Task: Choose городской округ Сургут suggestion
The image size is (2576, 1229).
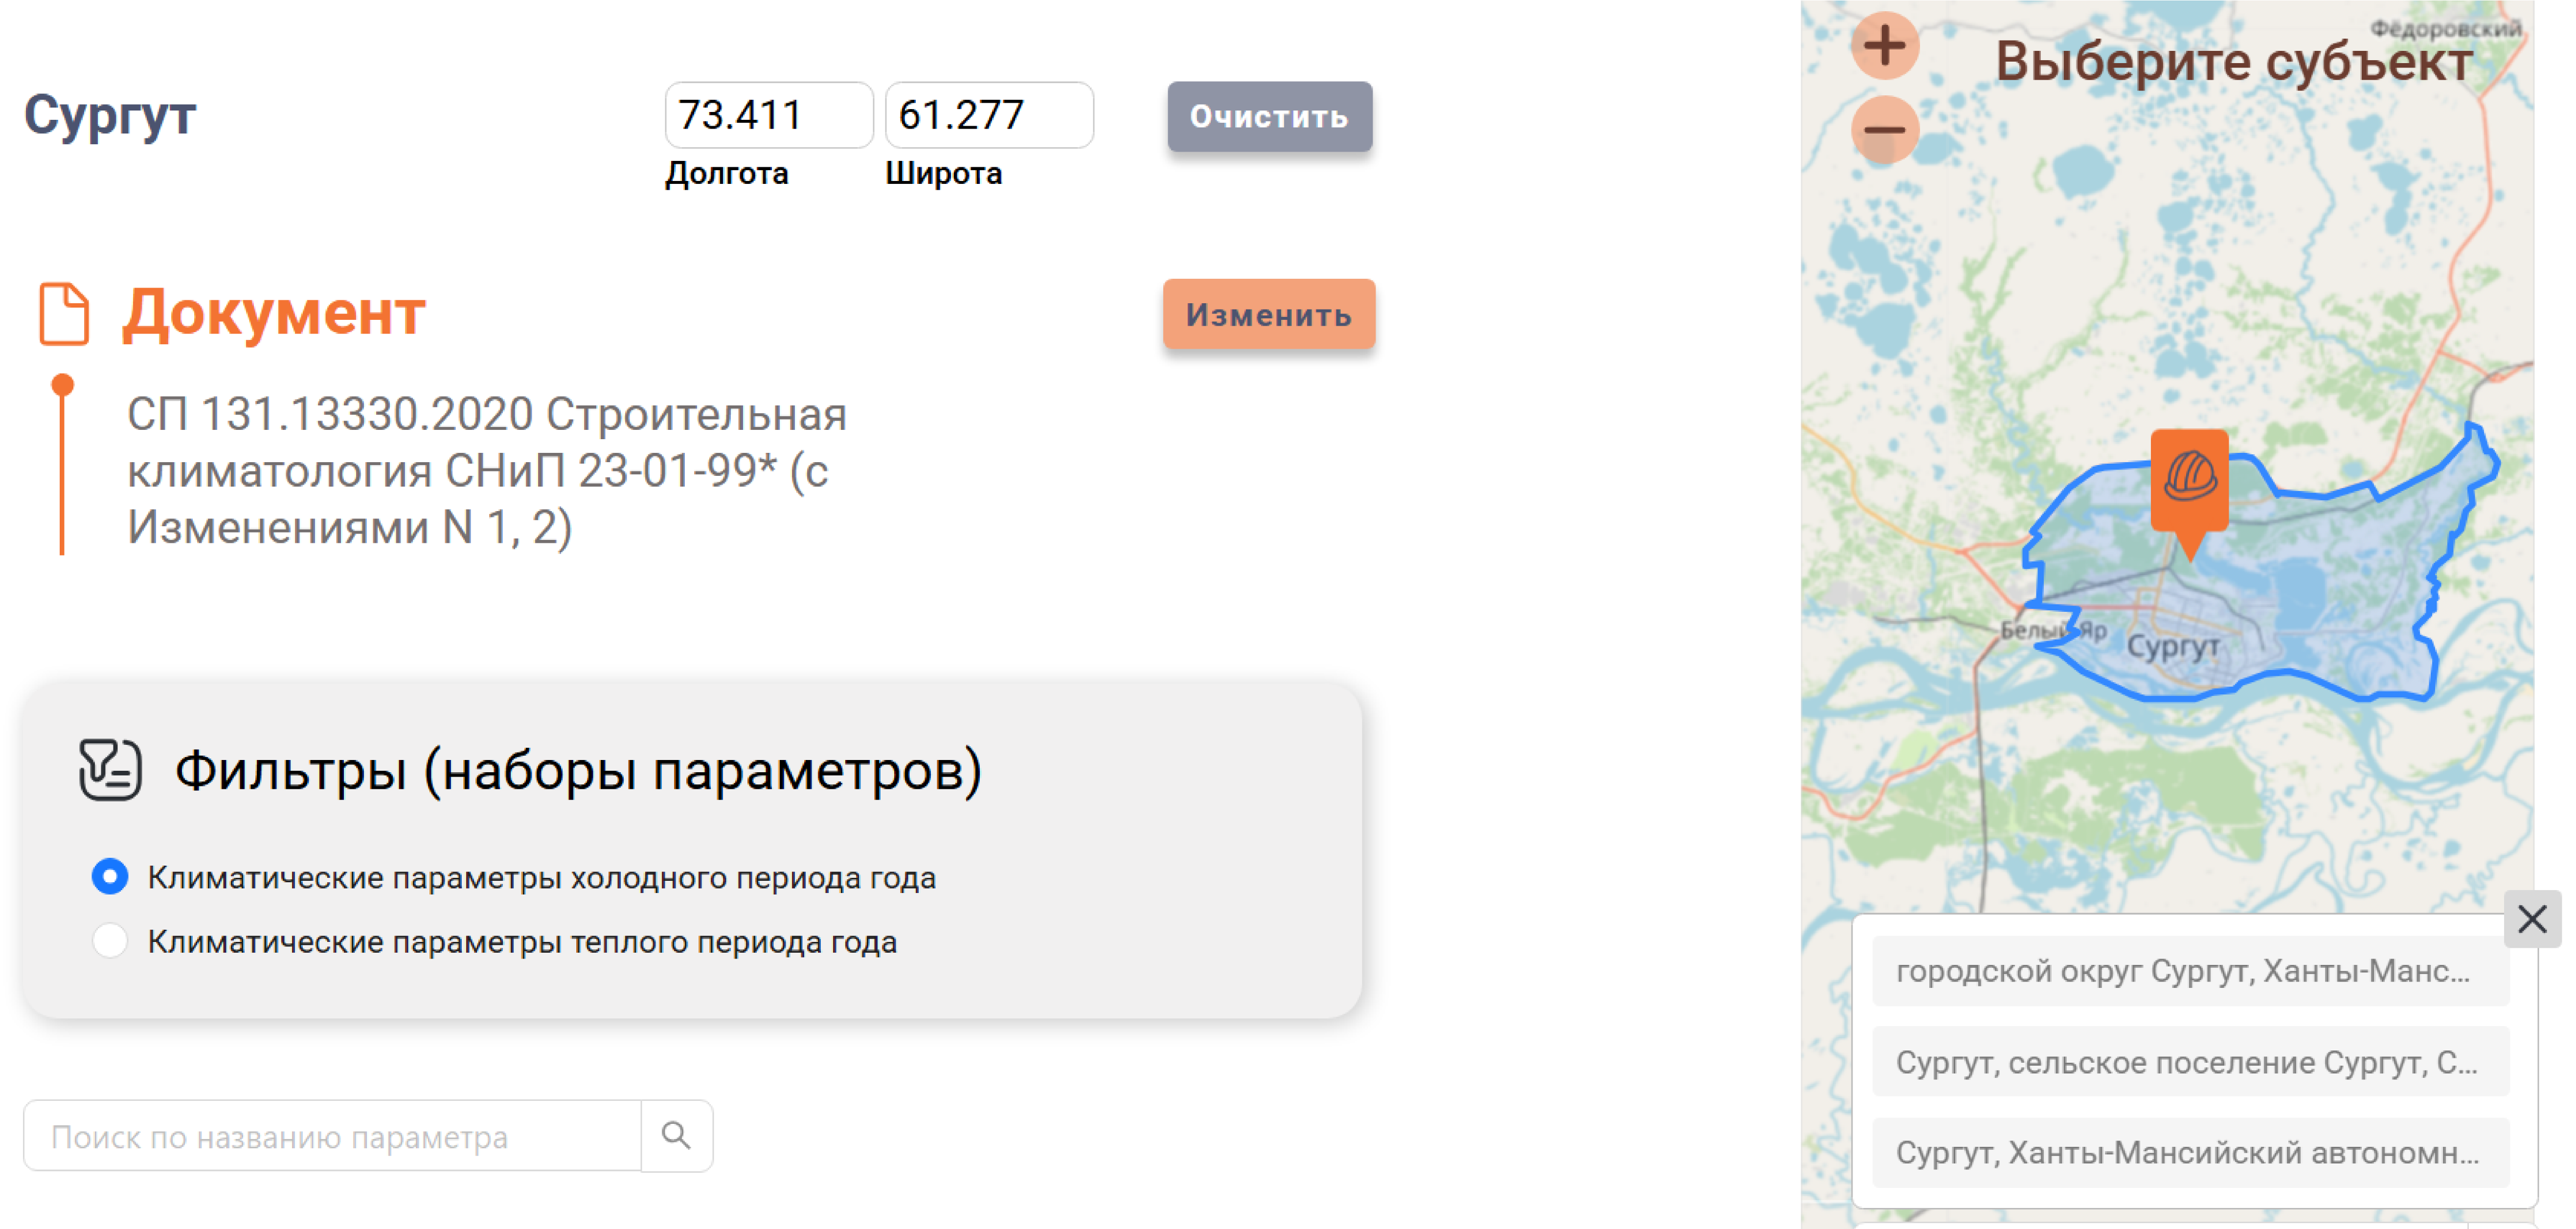Action: coord(2189,971)
